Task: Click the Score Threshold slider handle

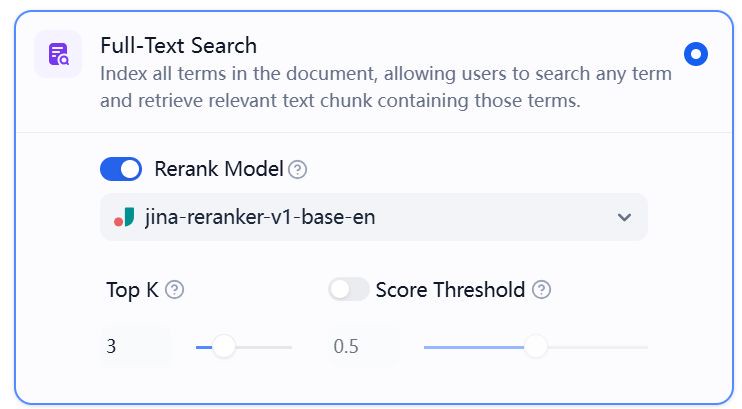Action: click(536, 347)
